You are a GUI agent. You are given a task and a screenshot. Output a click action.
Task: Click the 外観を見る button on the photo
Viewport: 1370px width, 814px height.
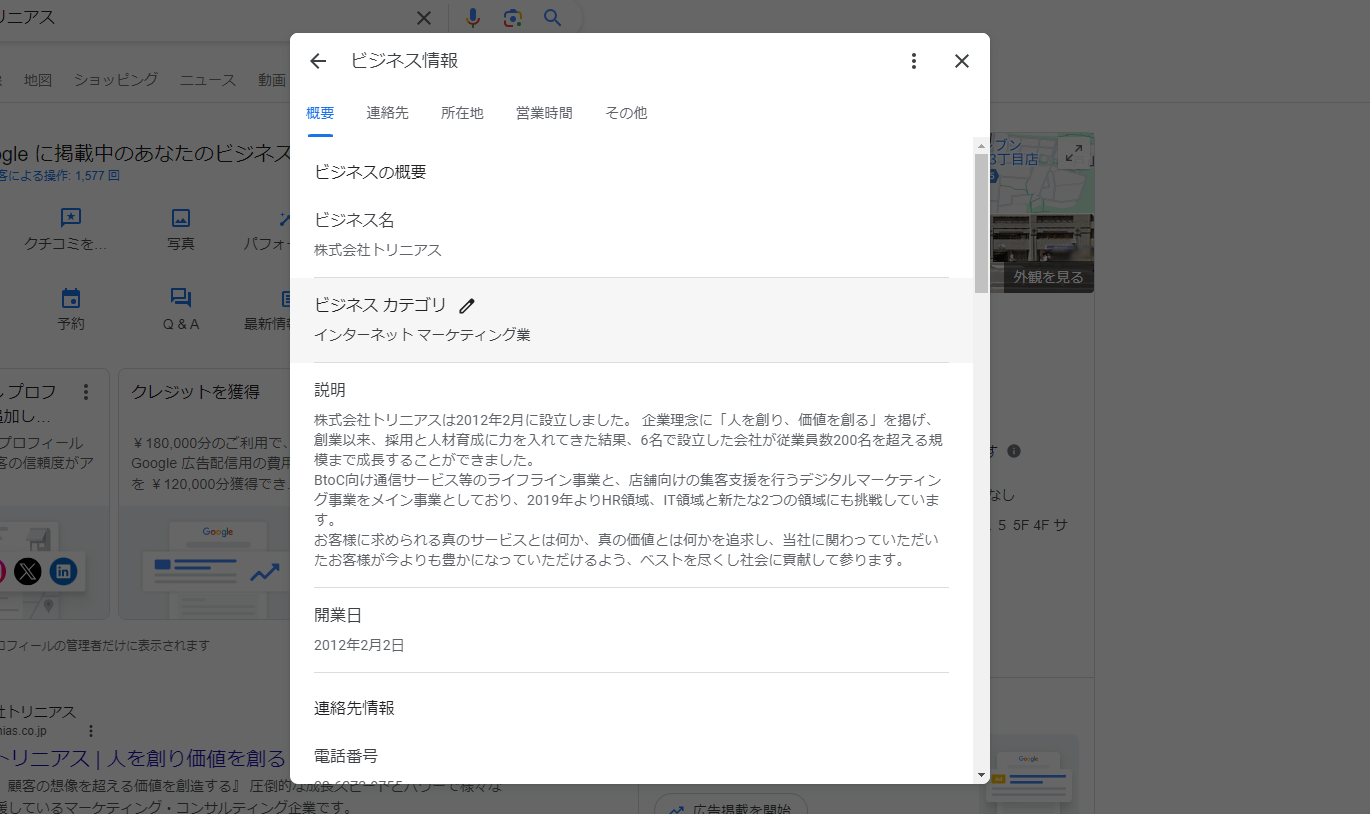pyautogui.click(x=1048, y=277)
